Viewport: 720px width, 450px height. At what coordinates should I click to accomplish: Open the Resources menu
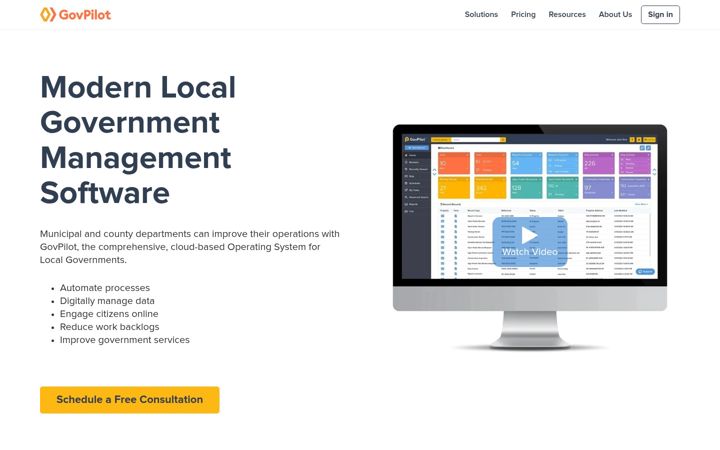pos(567,14)
